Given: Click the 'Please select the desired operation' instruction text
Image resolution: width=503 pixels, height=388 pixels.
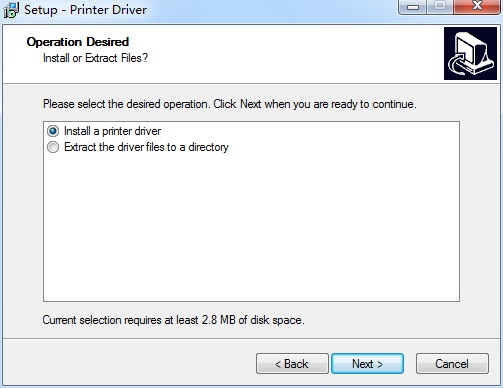Looking at the screenshot, I should point(230,104).
